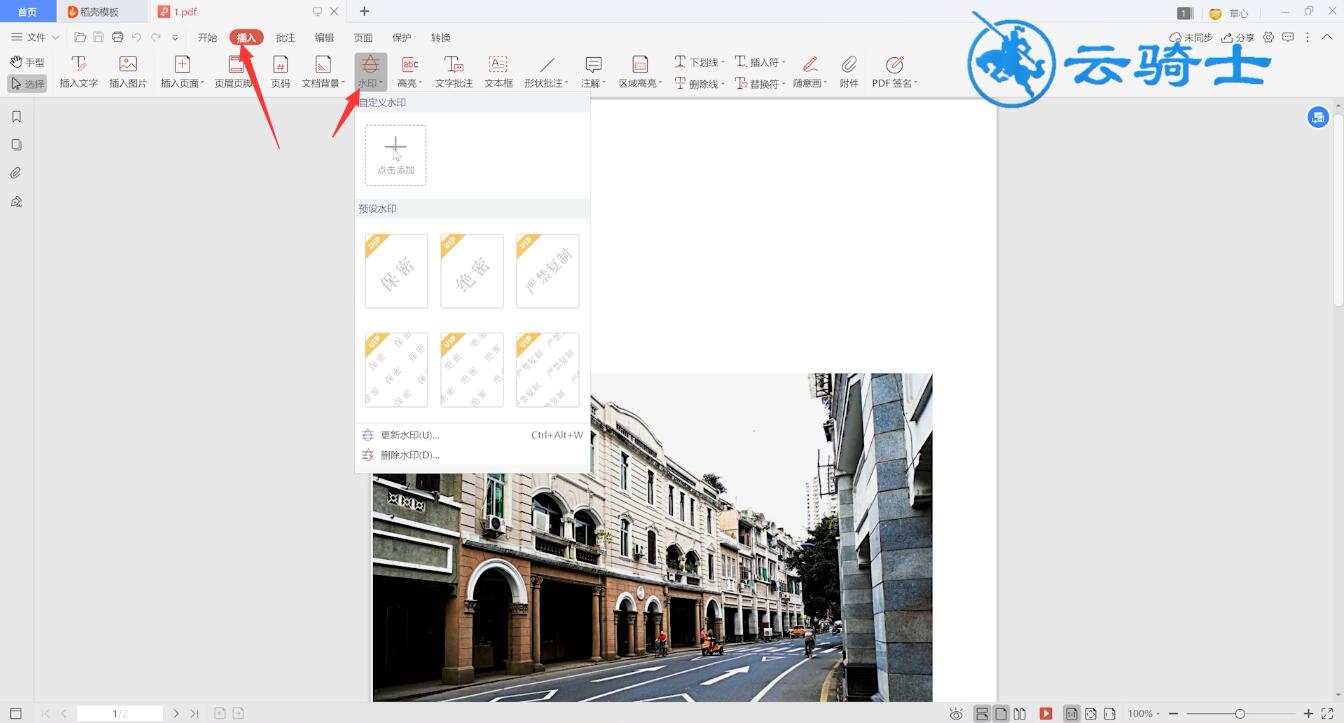Open the signature panel in left sidebar
The width and height of the screenshot is (1344, 723).
pyautogui.click(x=16, y=201)
